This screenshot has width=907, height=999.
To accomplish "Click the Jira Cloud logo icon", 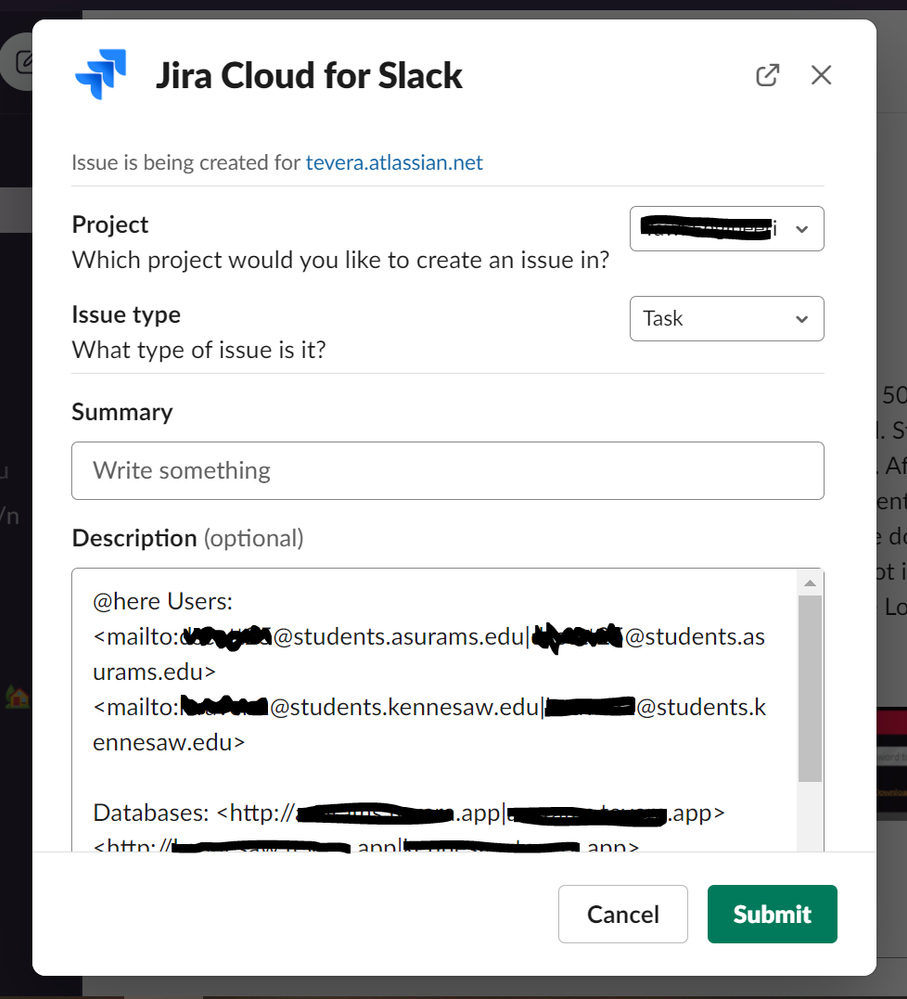I will pyautogui.click(x=101, y=75).
